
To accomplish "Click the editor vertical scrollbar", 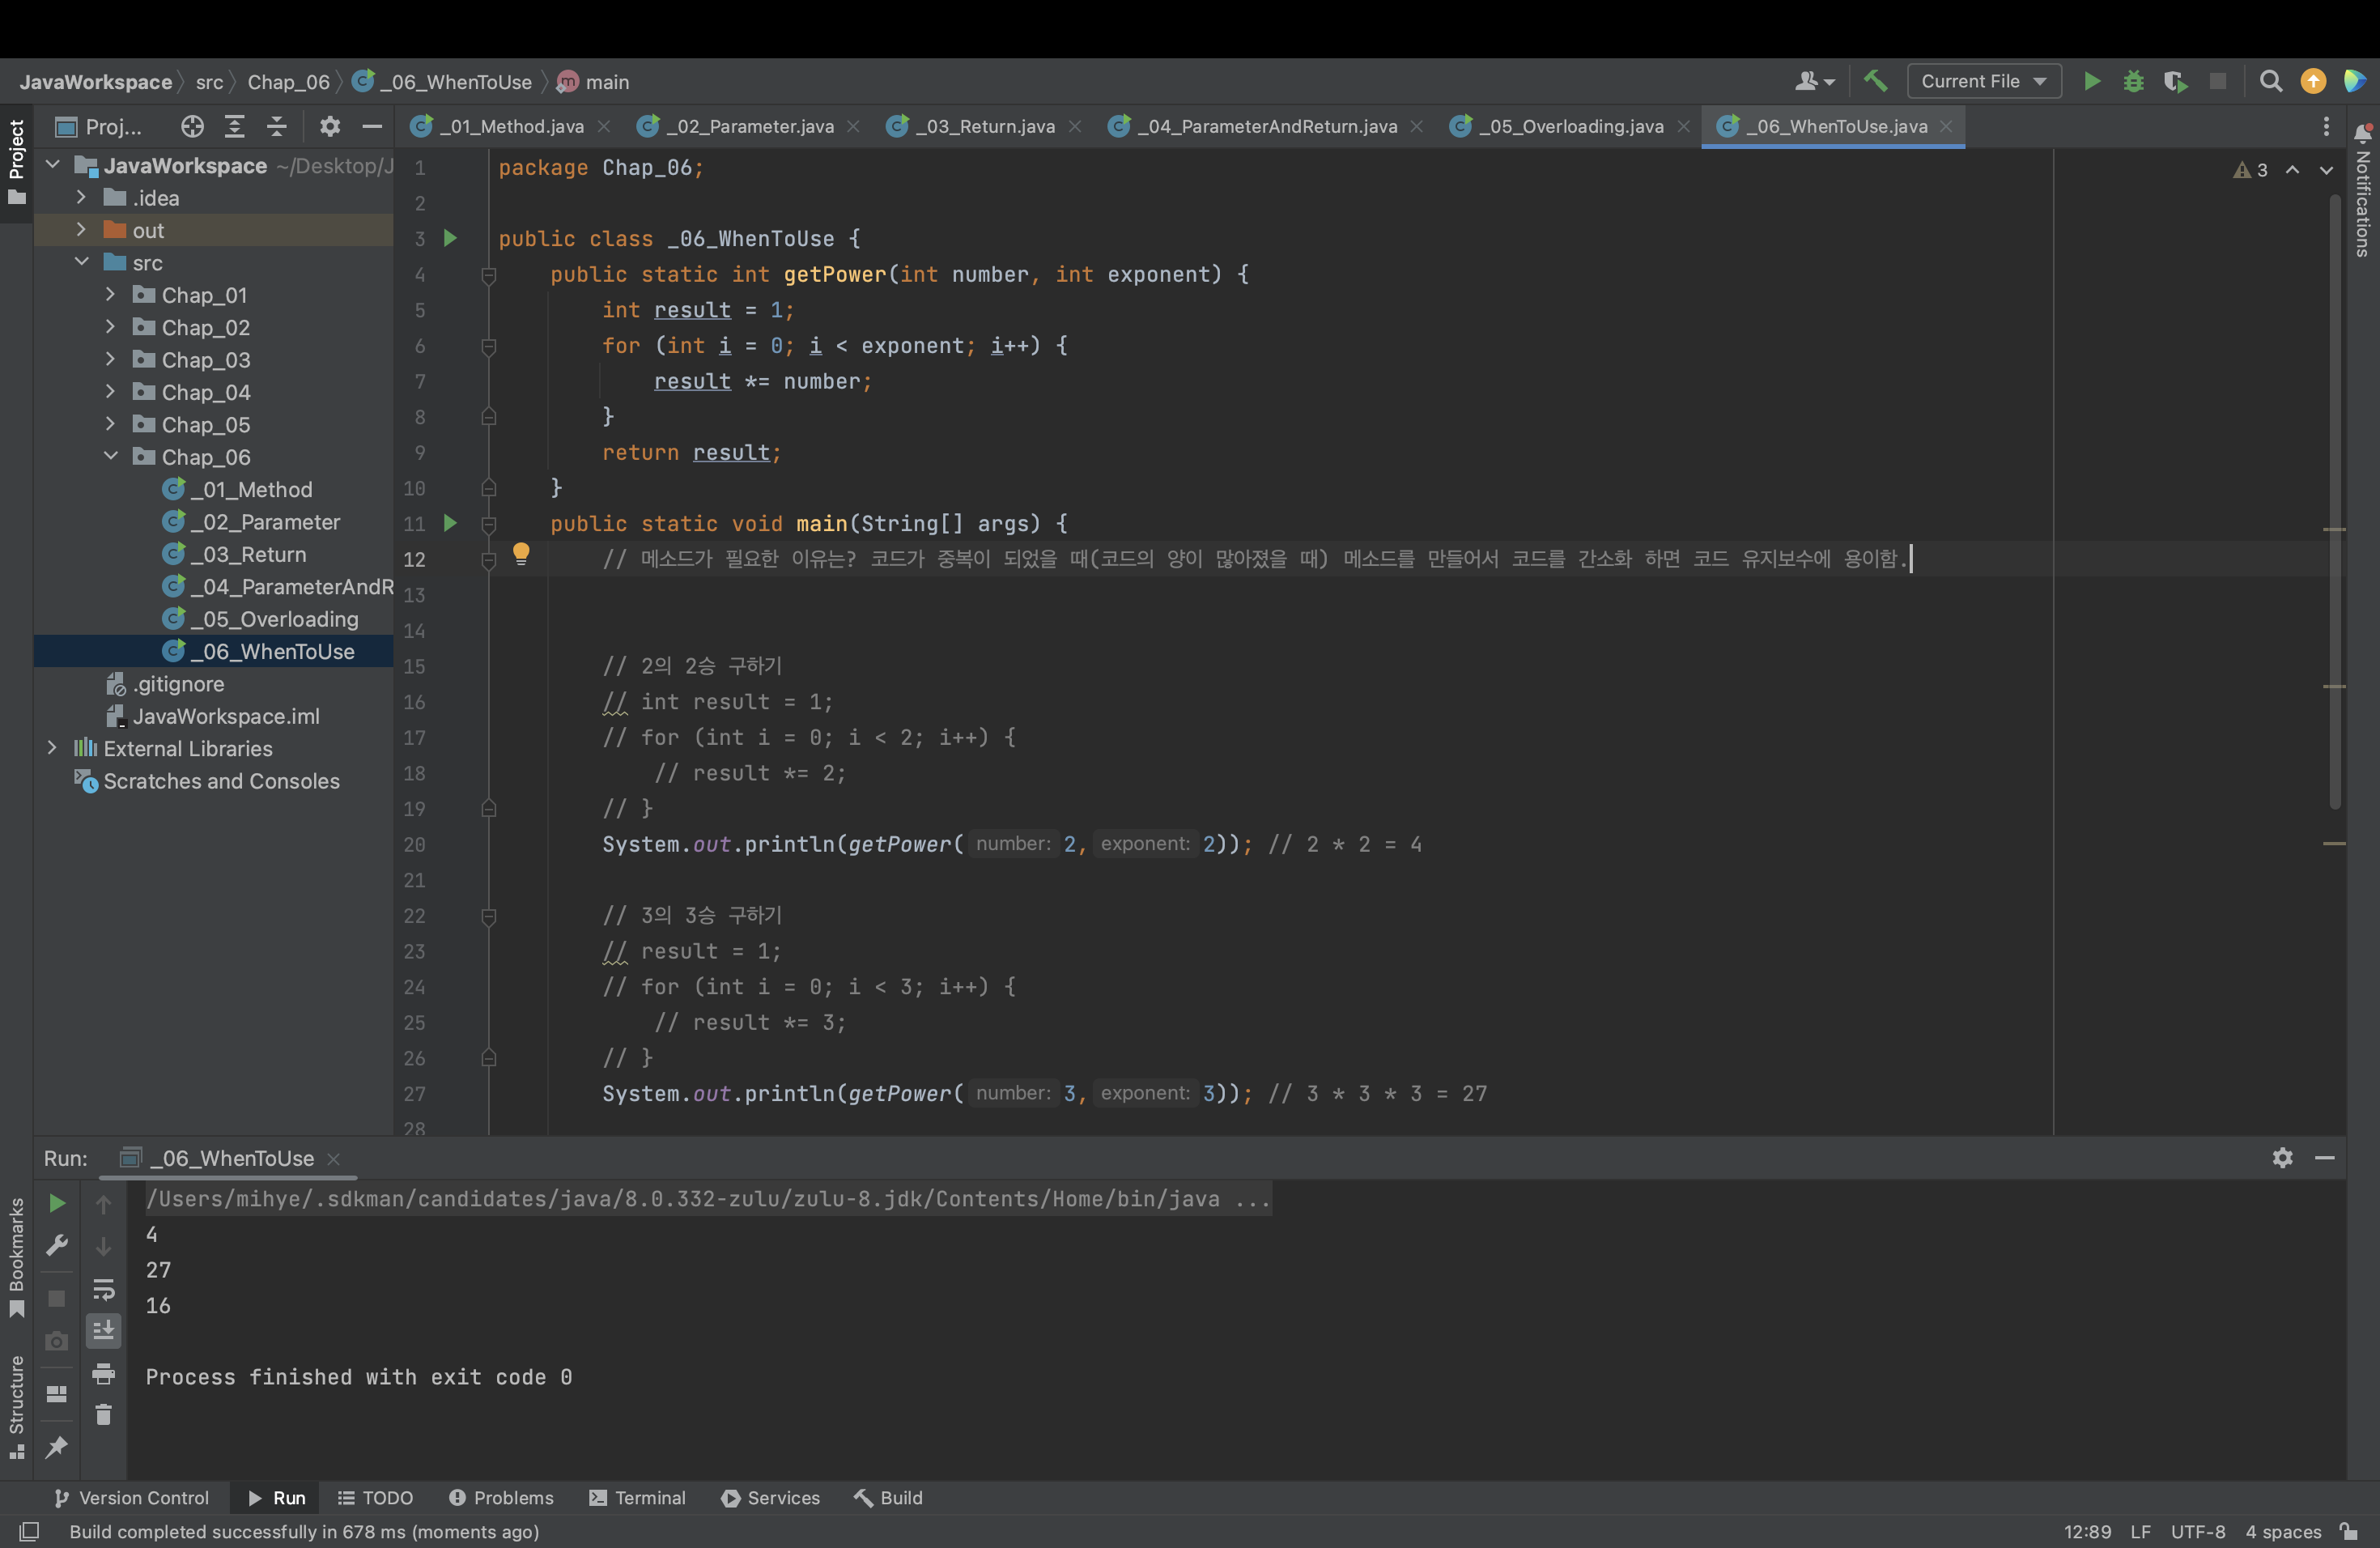I will 2334,500.
